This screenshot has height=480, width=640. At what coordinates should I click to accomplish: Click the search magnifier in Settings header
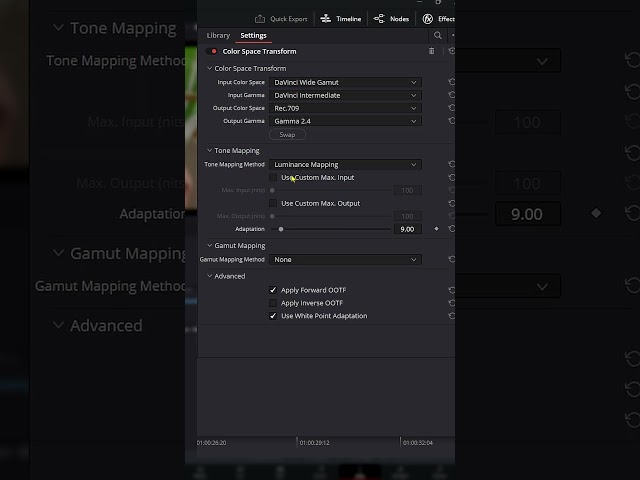[438, 36]
